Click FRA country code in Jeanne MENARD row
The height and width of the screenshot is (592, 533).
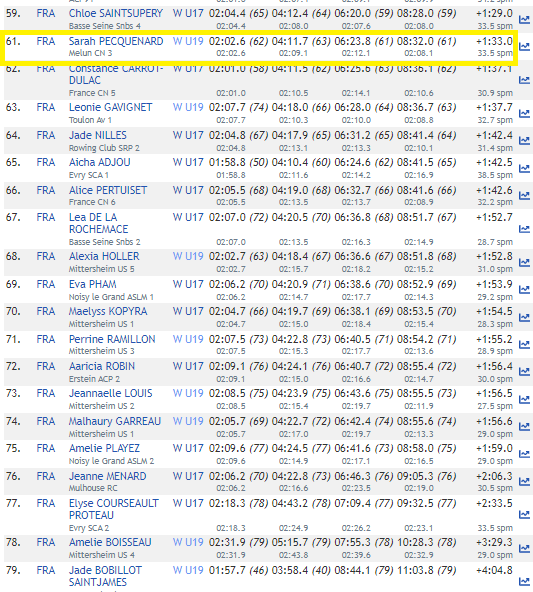[46, 476]
